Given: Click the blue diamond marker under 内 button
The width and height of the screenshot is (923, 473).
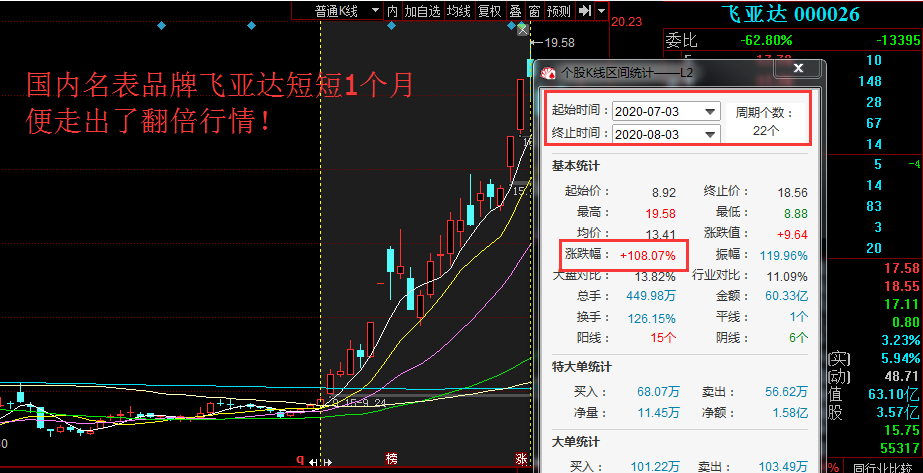Looking at the screenshot, I should coord(391,25).
